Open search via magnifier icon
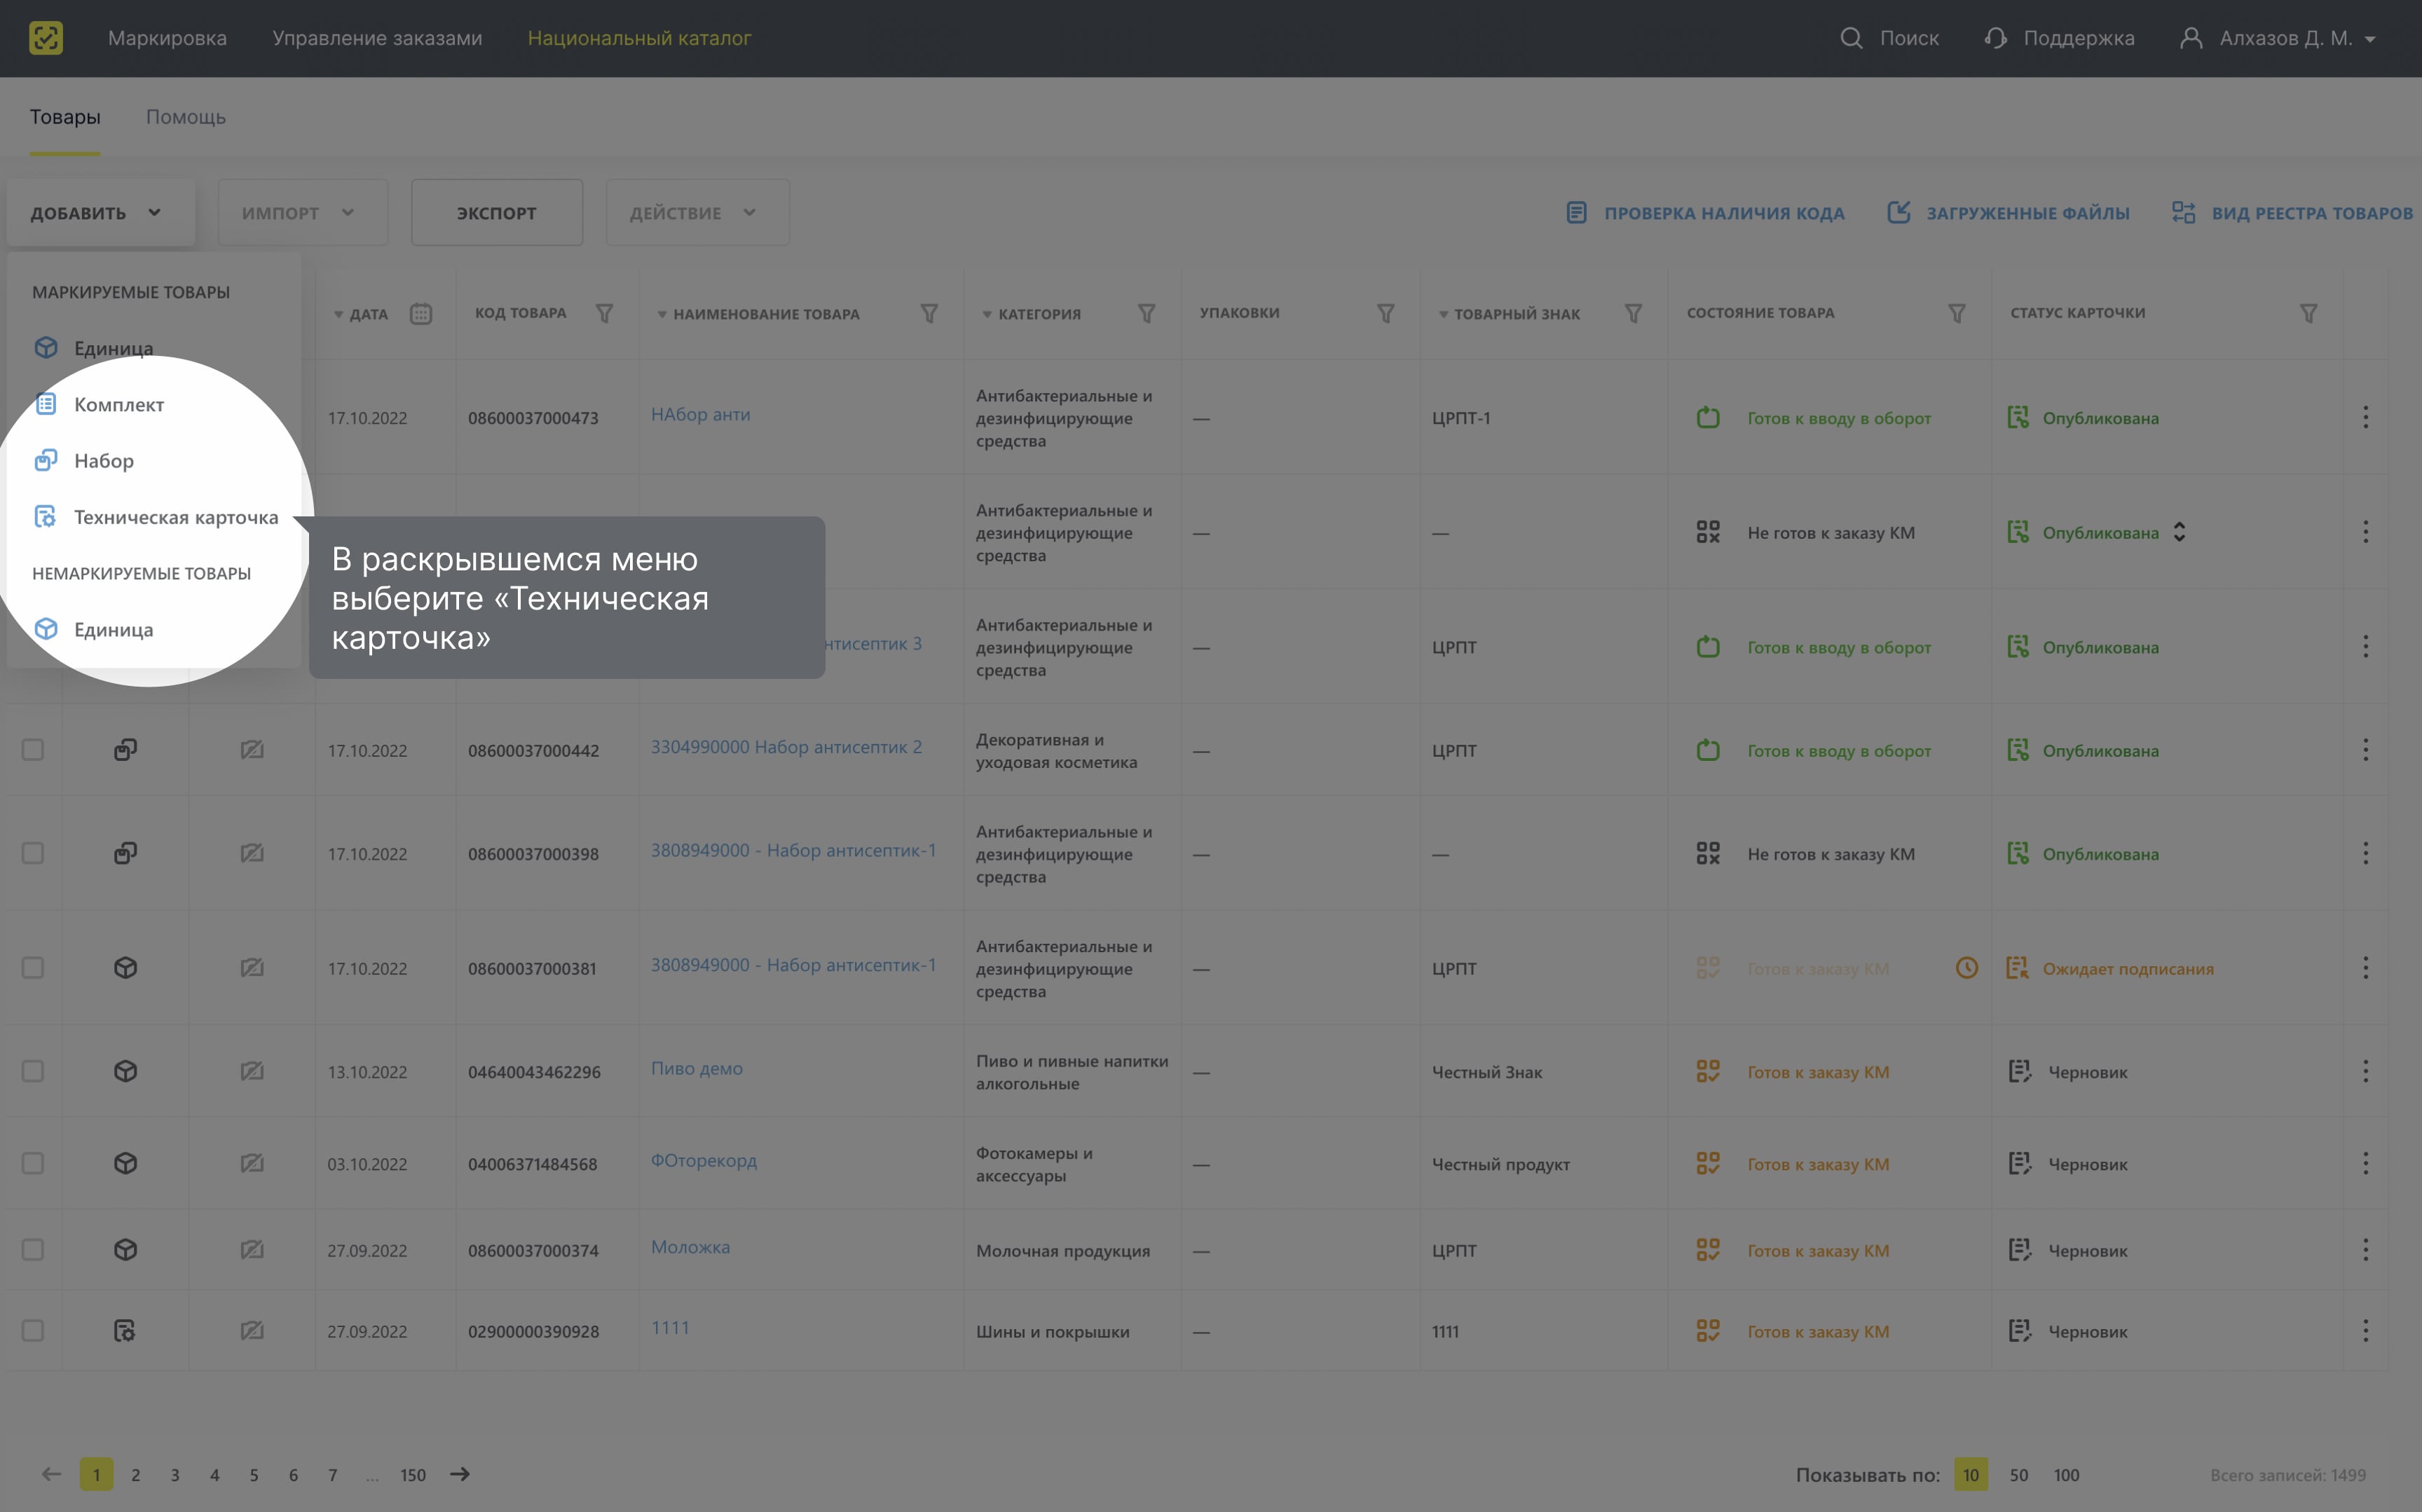Screen dimensions: 2422x1512 pos(1851,38)
